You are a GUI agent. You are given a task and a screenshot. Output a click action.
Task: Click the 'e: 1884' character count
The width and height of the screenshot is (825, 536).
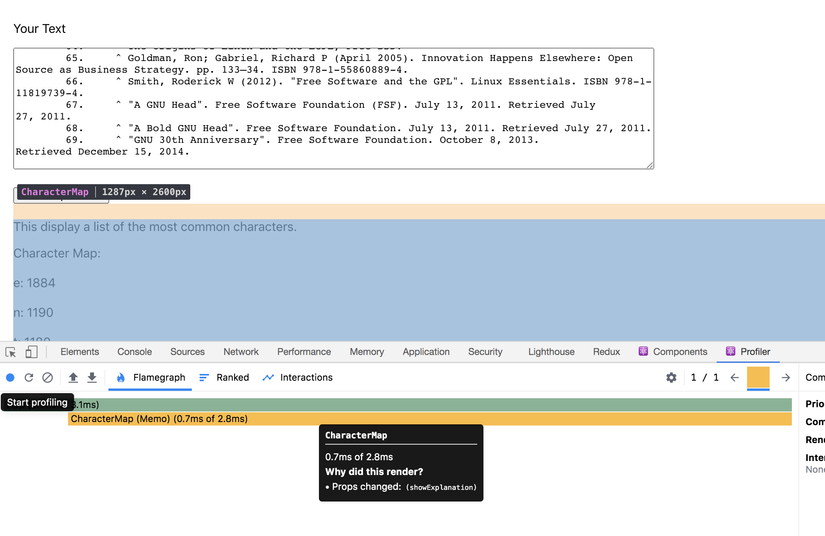coord(34,283)
